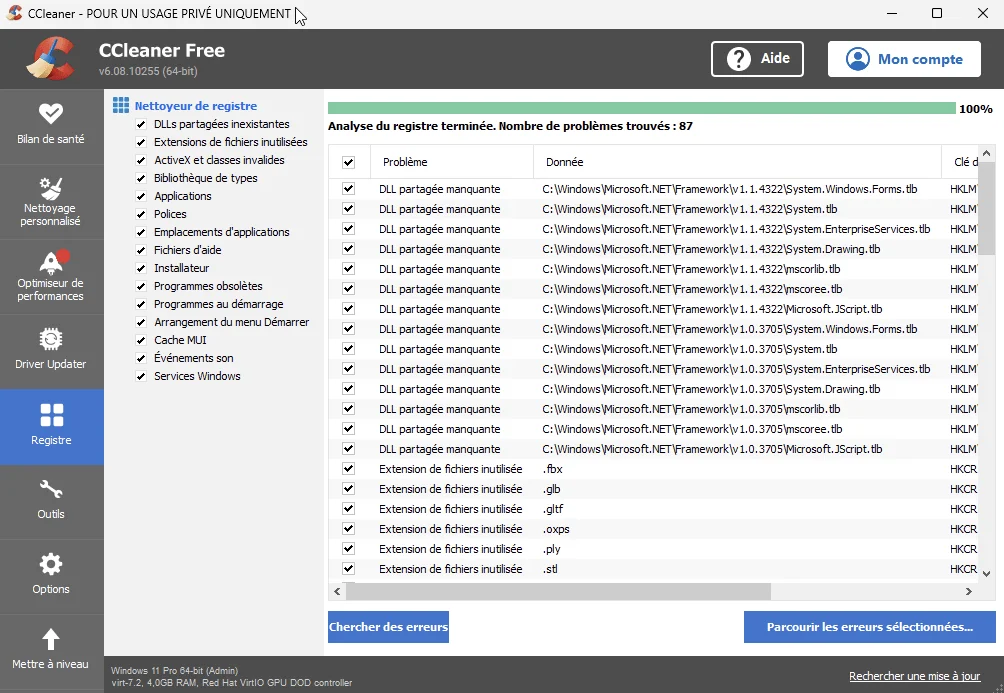Click the Mon compte user icon

(x=857, y=58)
